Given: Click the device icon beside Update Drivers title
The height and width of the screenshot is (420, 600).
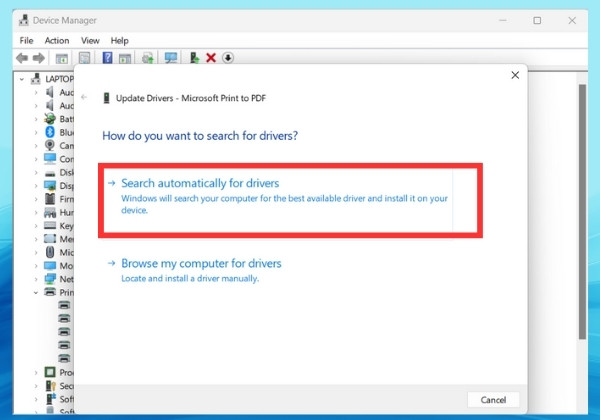Looking at the screenshot, I should coord(106,98).
